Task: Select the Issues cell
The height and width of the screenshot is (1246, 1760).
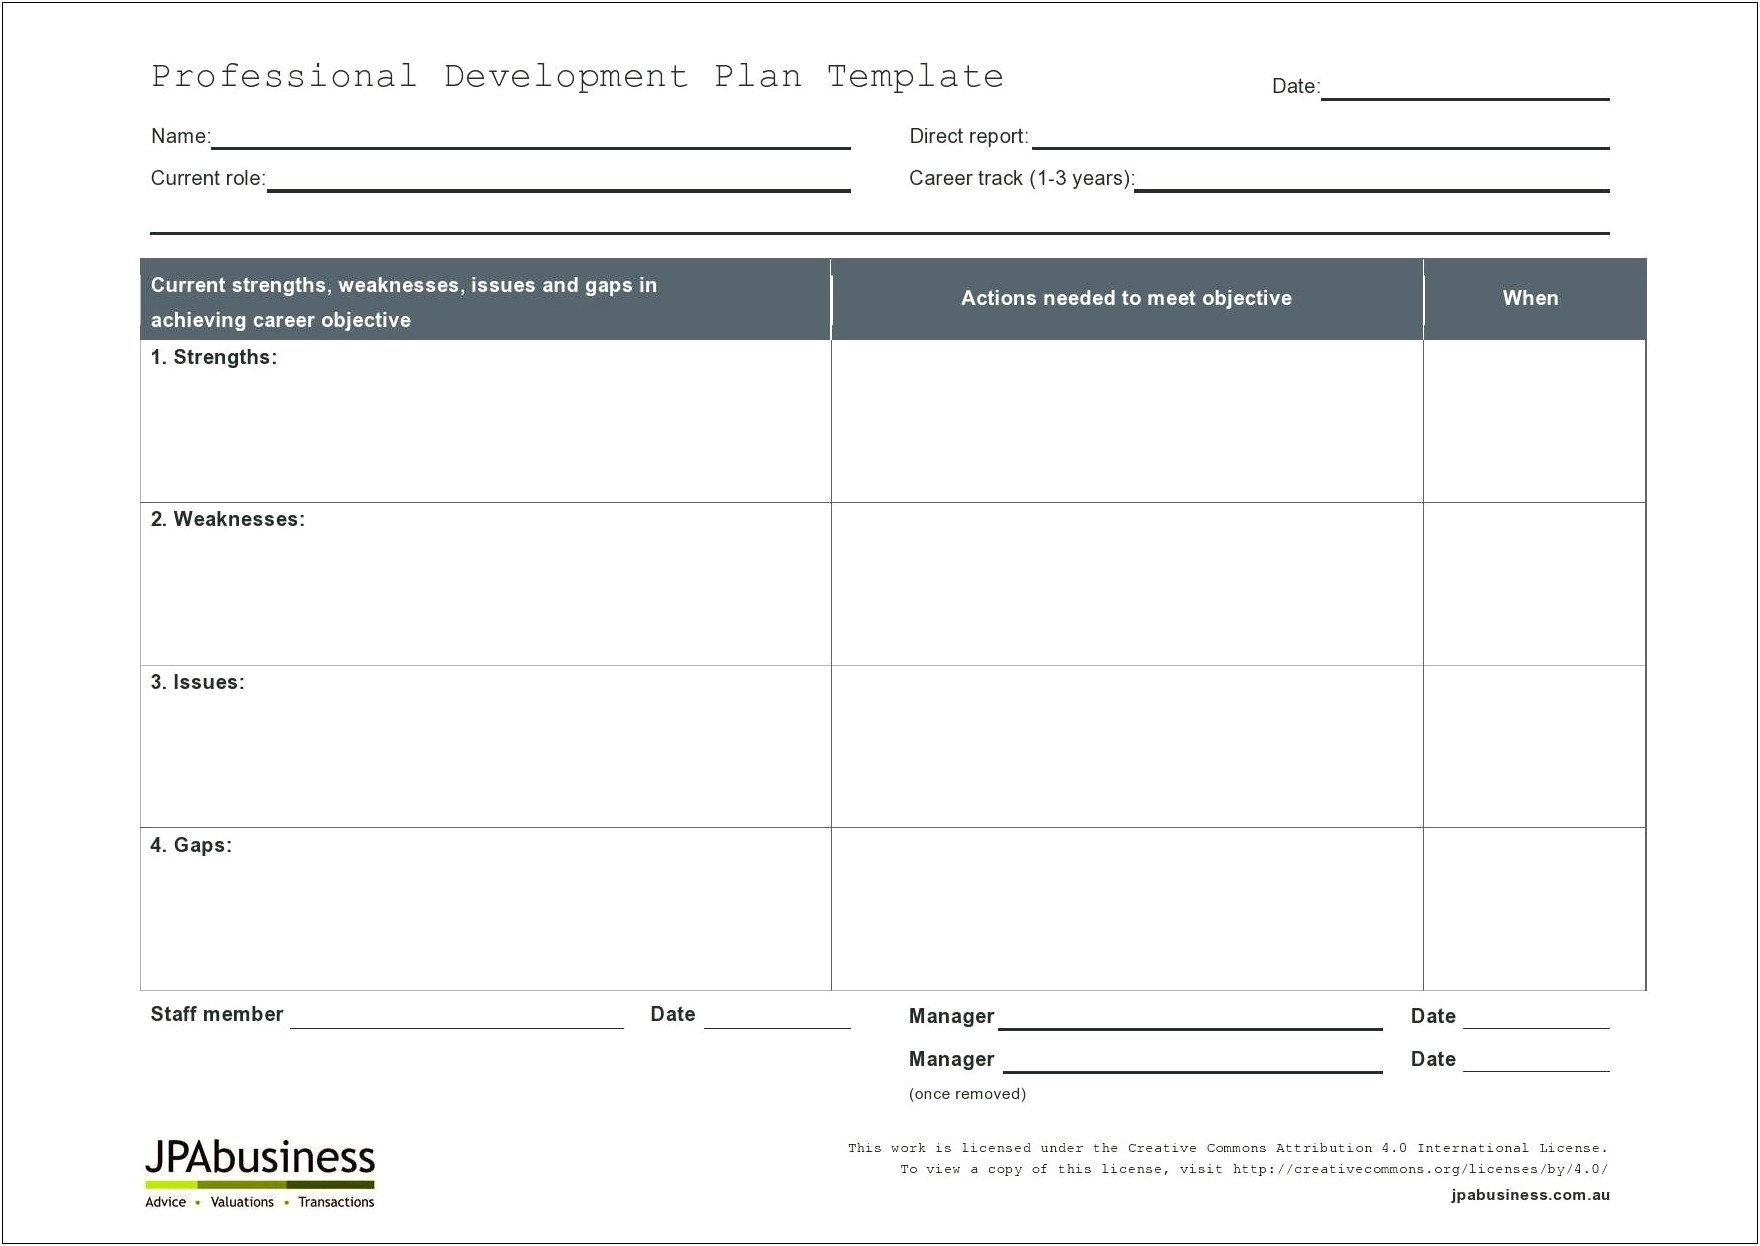Action: (485, 747)
